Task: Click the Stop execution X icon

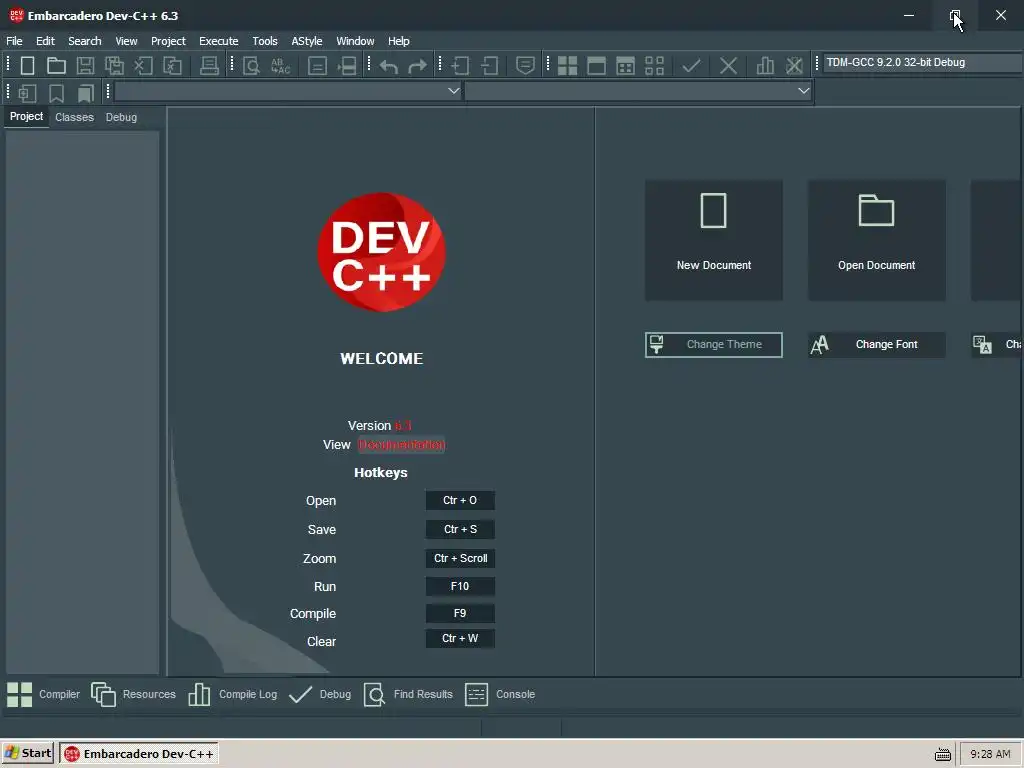Action: [x=728, y=65]
